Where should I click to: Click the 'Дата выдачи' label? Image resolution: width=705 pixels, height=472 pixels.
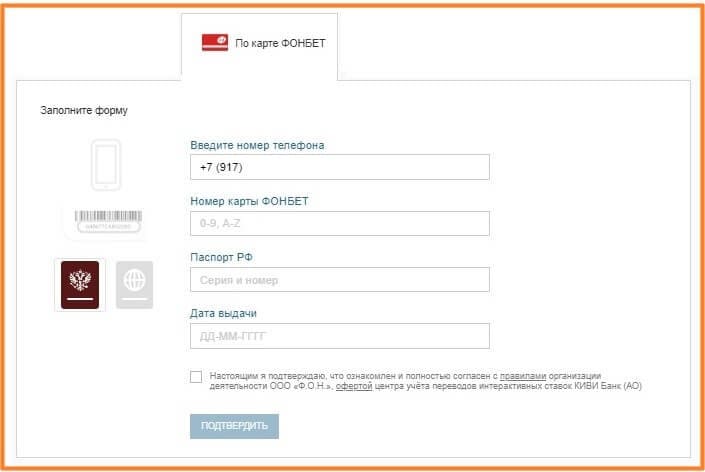pos(223,313)
